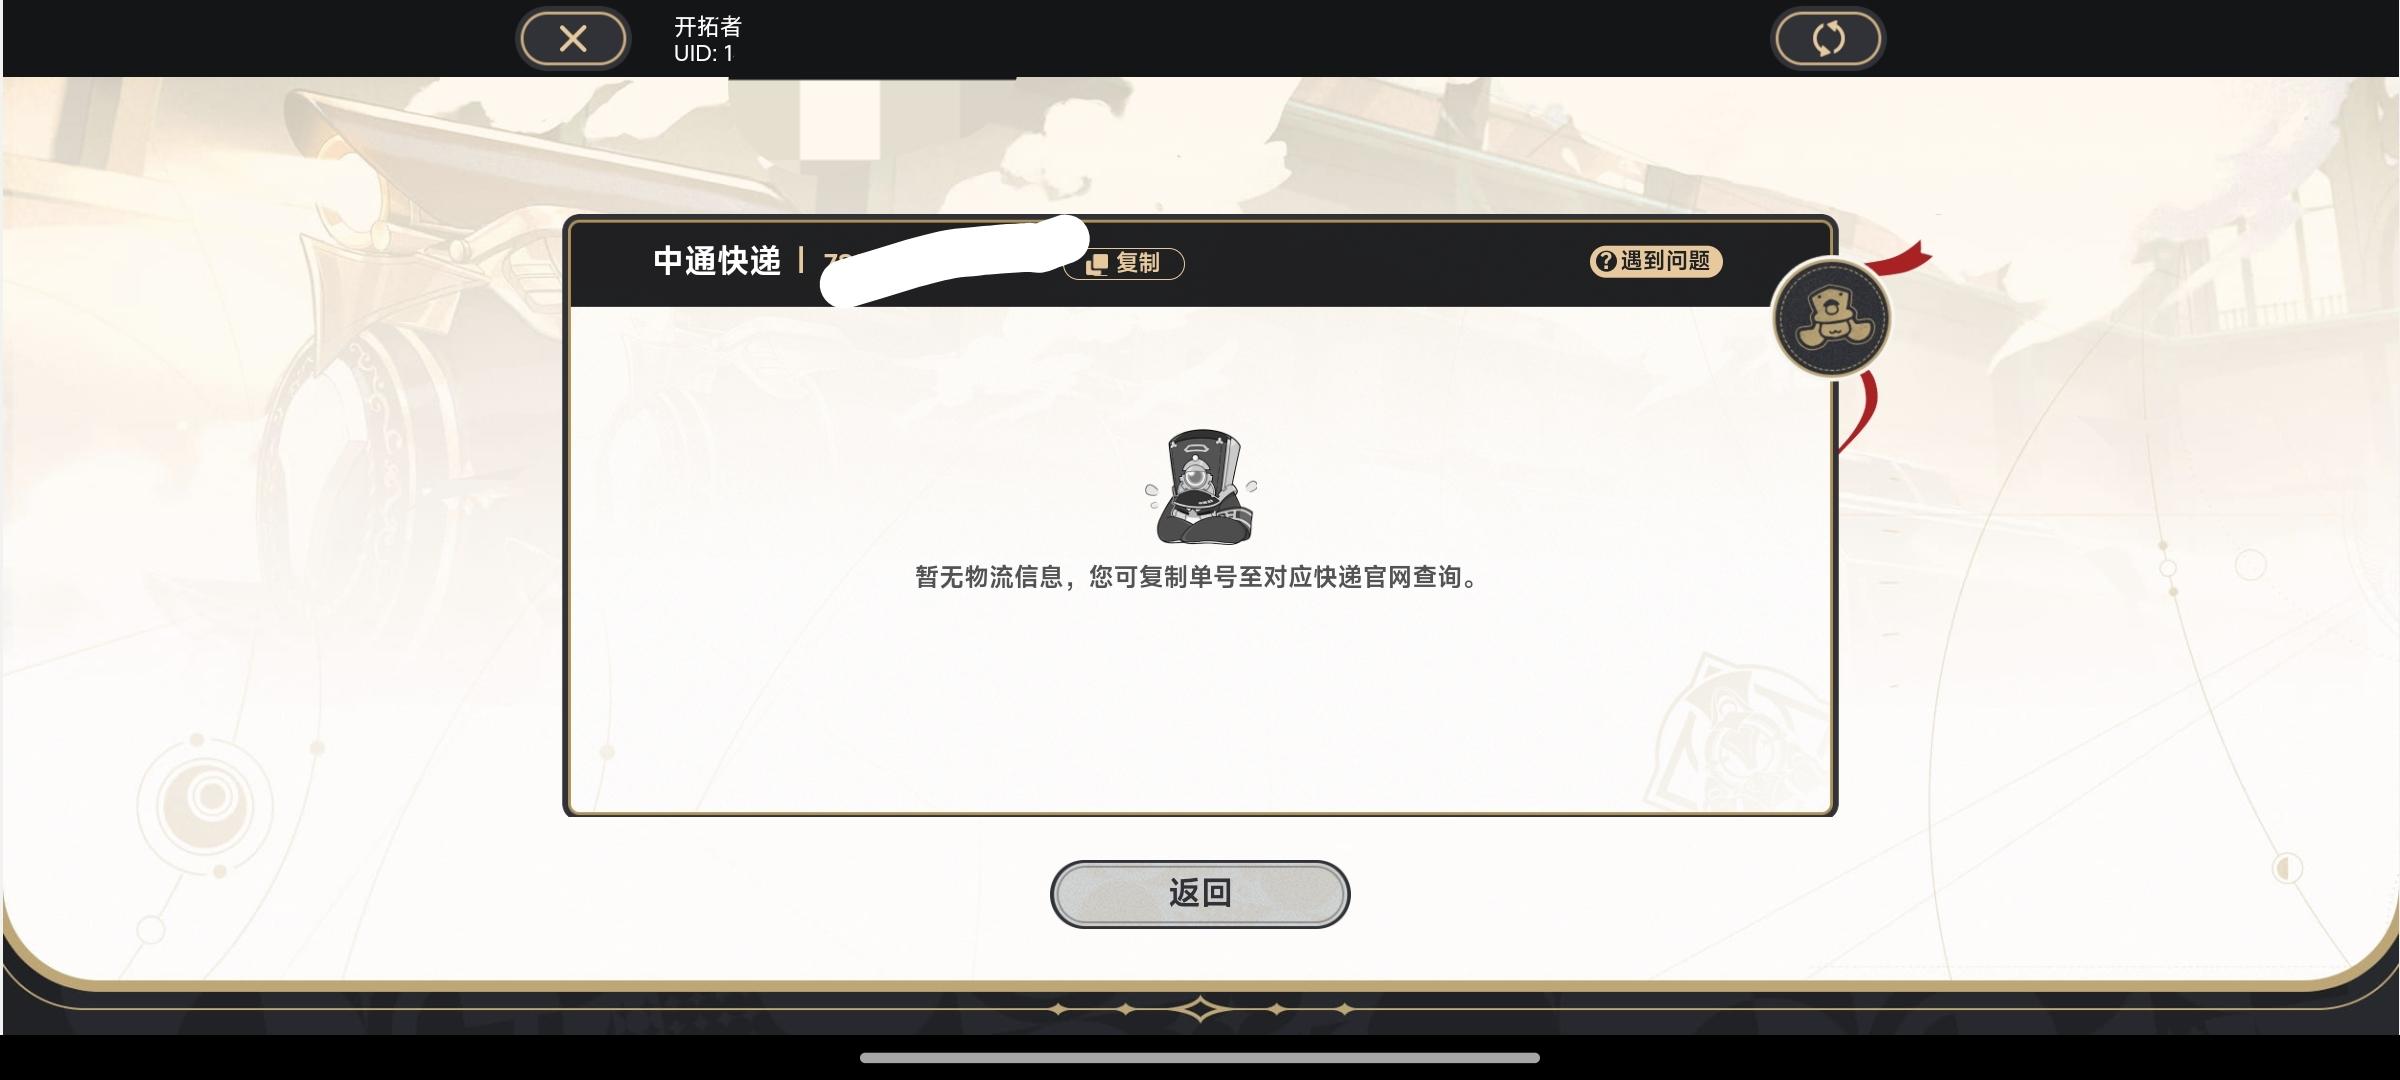This screenshot has height=1080, width=2400.
Task: Tap the question mark icon beside 遇到问题
Action: [x=1606, y=261]
